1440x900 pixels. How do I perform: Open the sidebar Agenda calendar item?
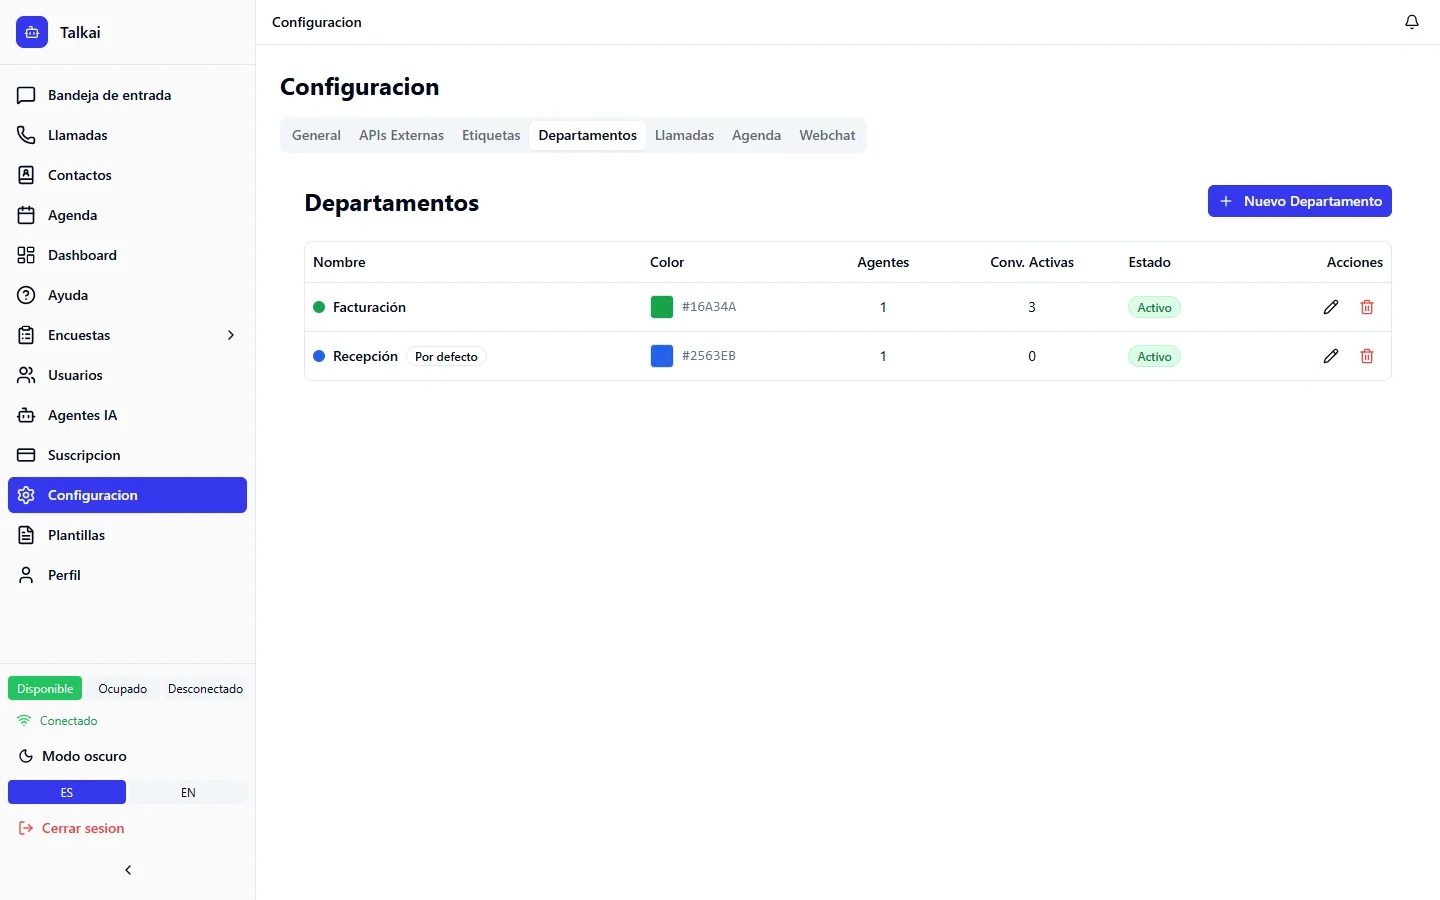(x=127, y=215)
